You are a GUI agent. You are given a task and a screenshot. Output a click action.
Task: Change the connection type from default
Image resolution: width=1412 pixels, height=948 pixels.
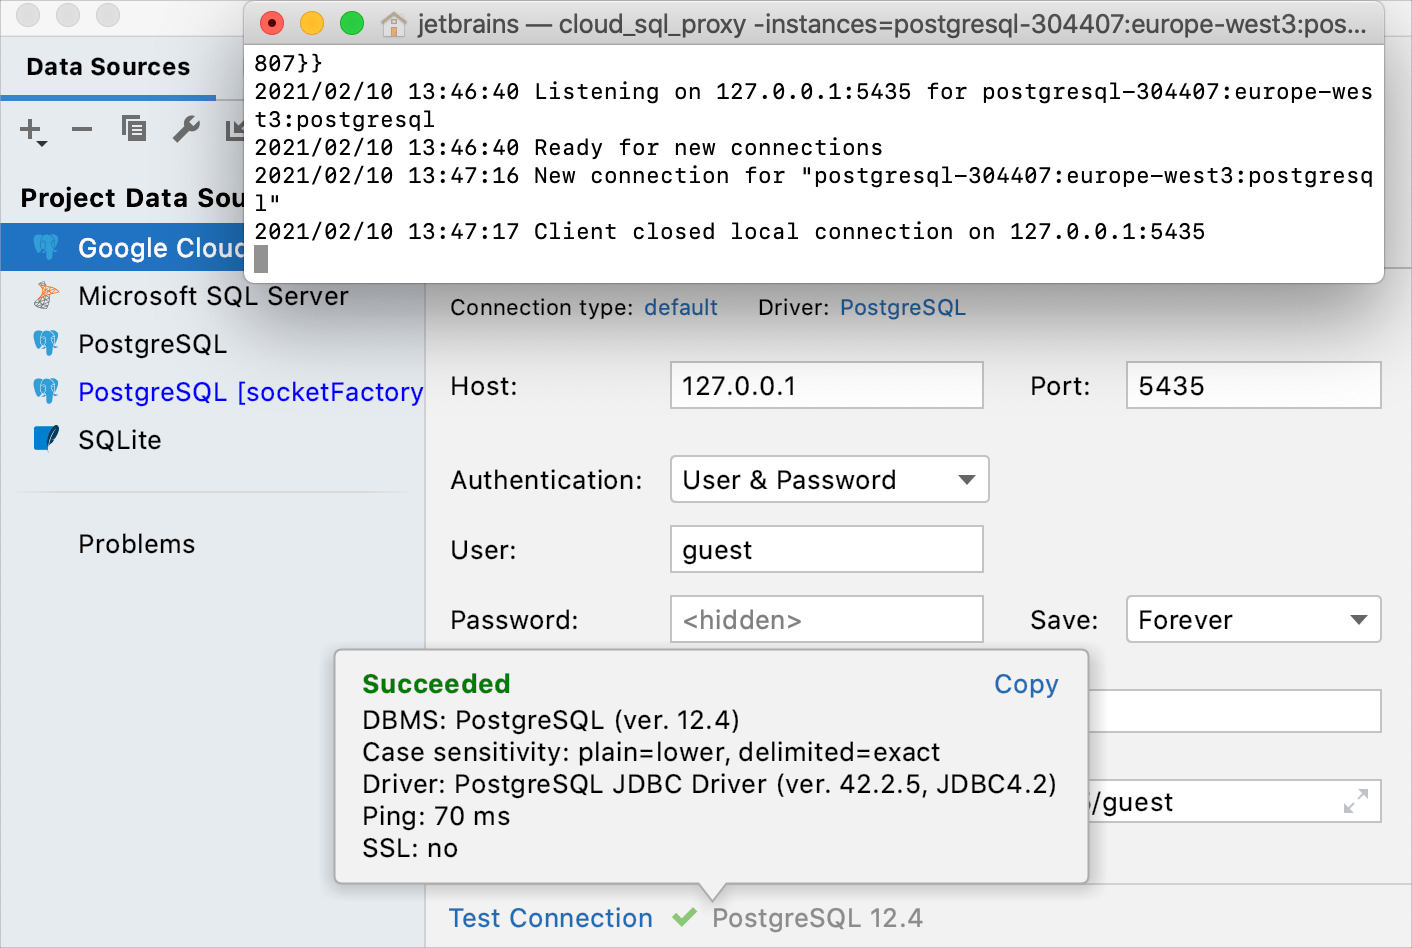pyautogui.click(x=681, y=307)
